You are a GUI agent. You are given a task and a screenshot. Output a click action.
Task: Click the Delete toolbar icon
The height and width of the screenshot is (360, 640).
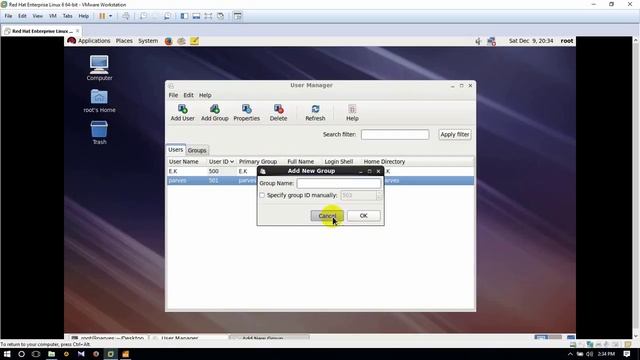(x=278, y=112)
